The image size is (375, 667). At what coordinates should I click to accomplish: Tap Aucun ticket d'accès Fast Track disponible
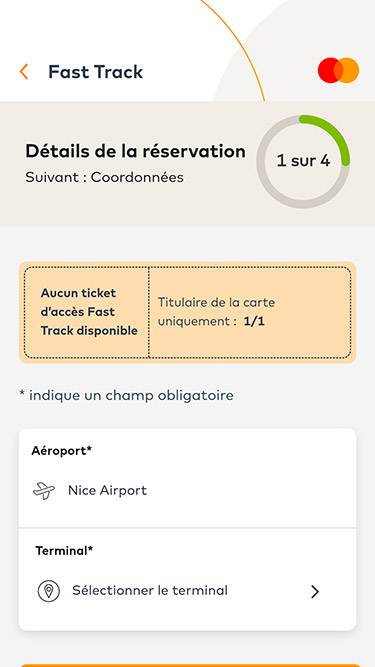89,312
